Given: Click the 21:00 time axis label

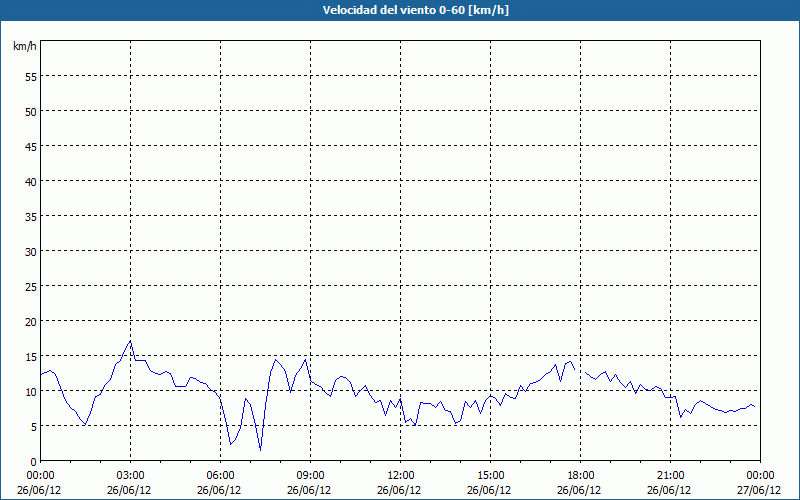Looking at the screenshot, I should 670,475.
